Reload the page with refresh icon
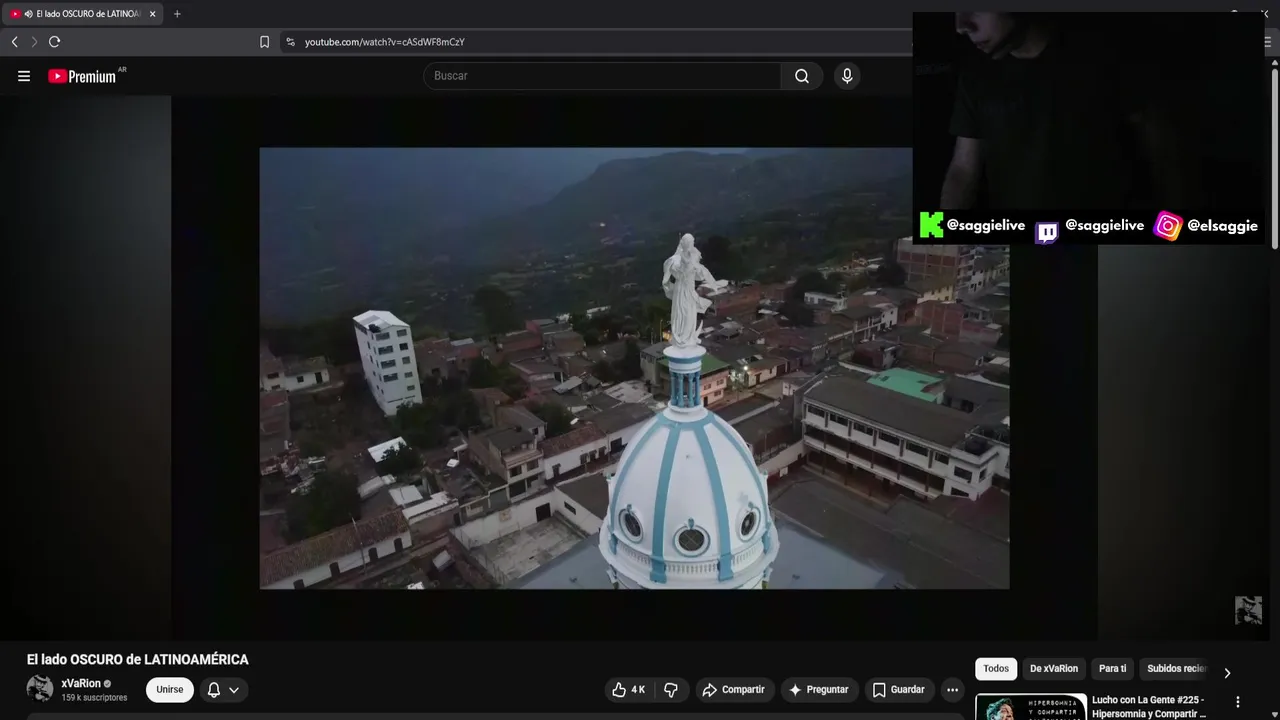1280x720 pixels. click(55, 42)
